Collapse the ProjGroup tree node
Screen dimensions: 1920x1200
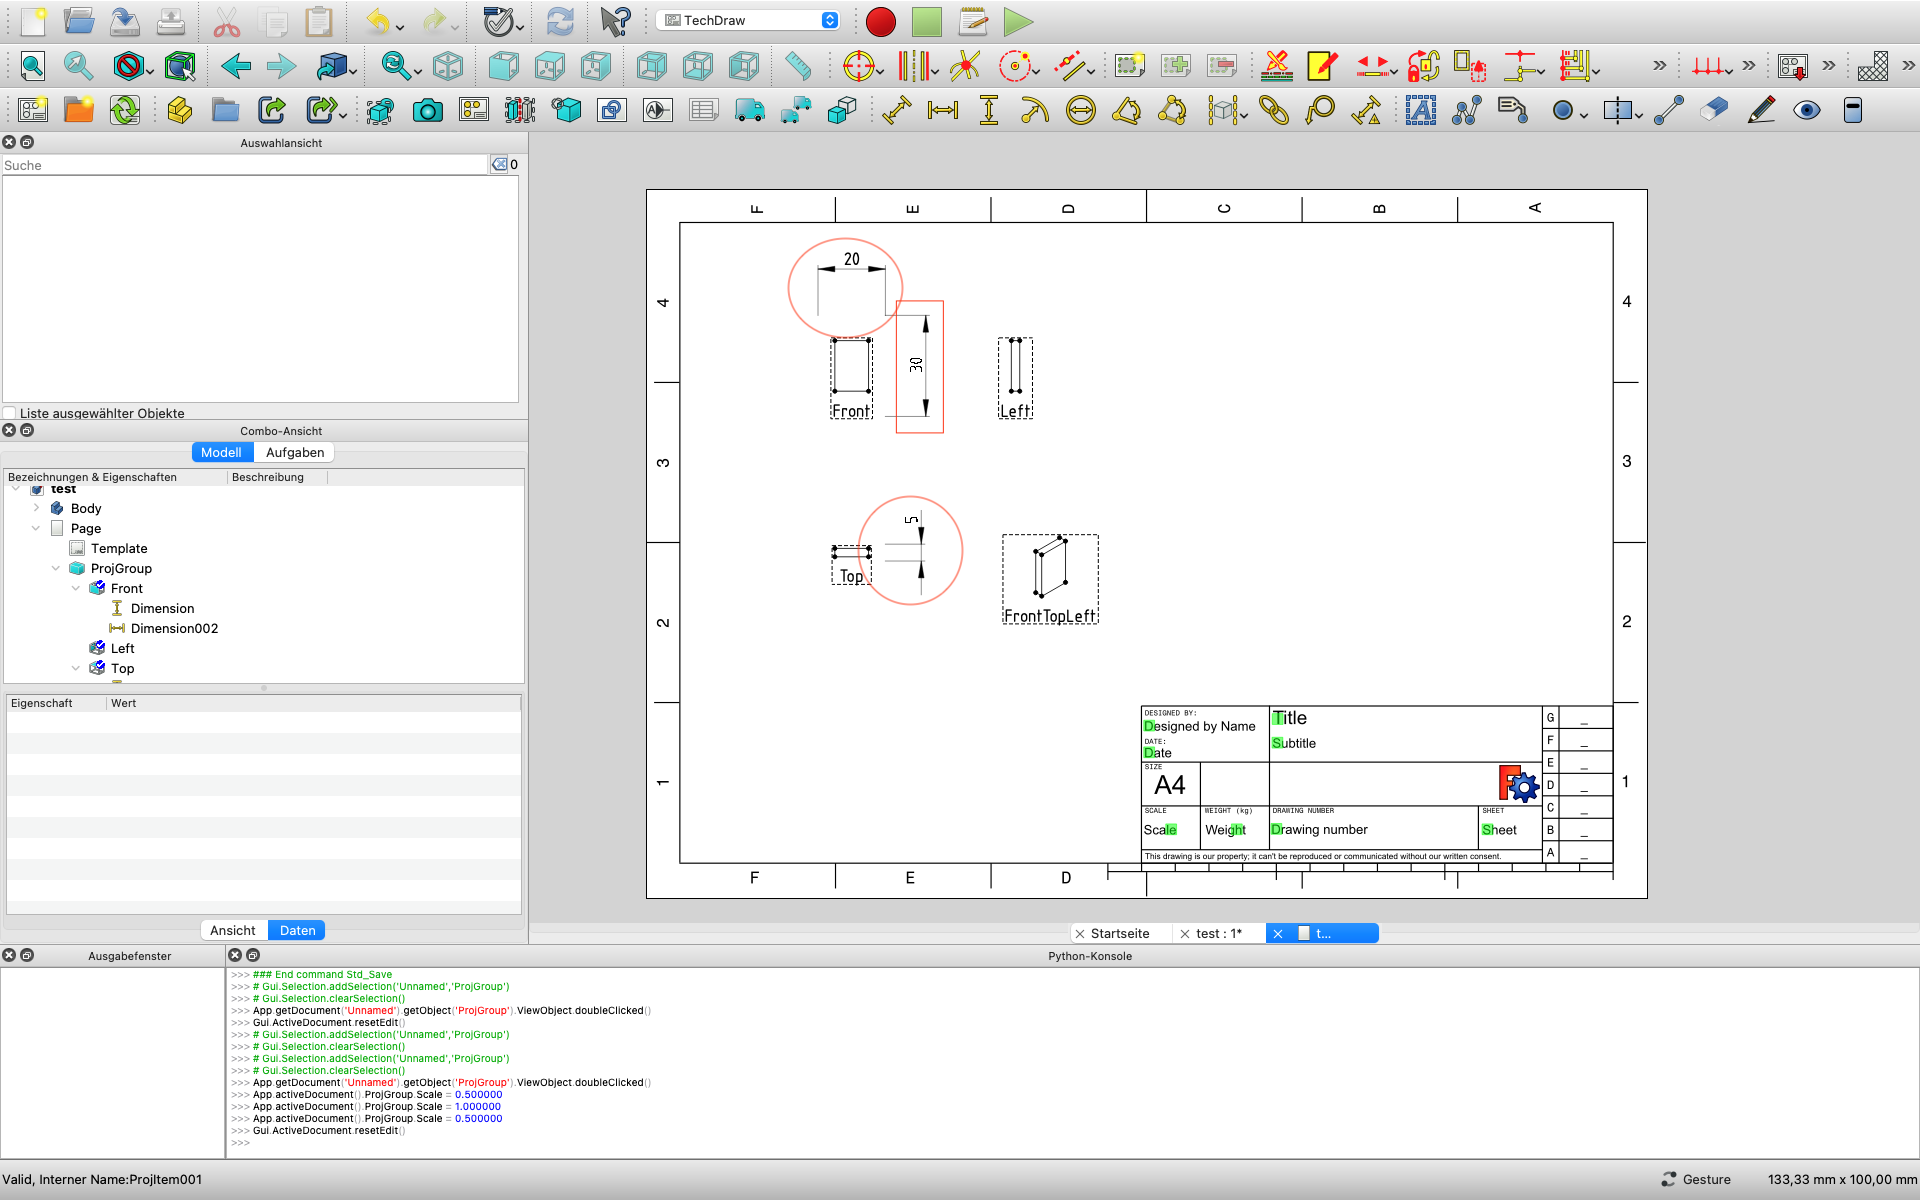click(57, 568)
